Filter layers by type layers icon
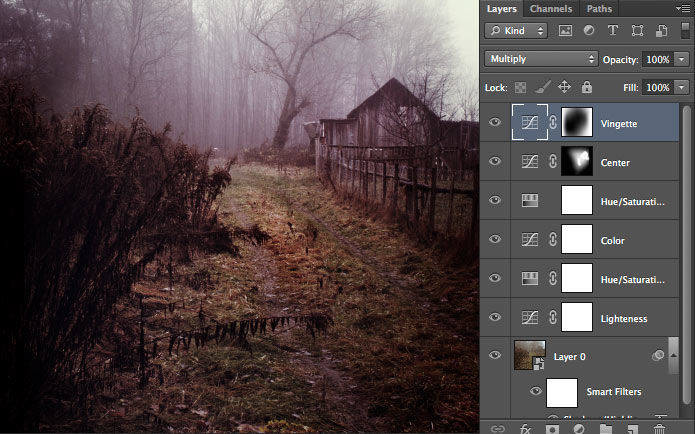 click(x=613, y=31)
